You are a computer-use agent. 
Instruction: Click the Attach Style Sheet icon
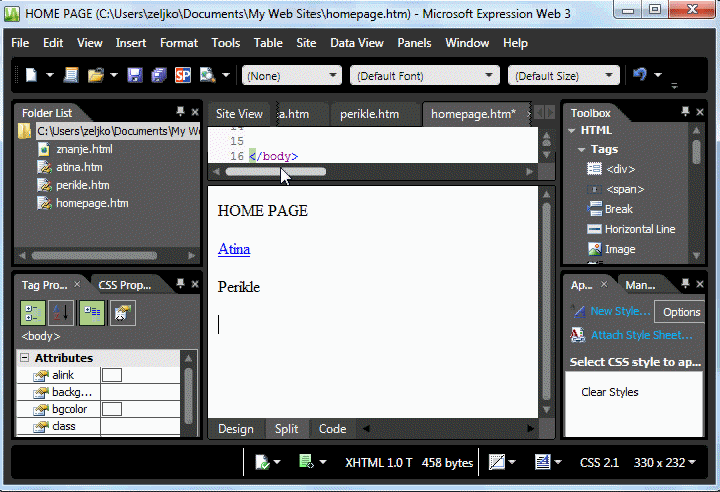[578, 335]
